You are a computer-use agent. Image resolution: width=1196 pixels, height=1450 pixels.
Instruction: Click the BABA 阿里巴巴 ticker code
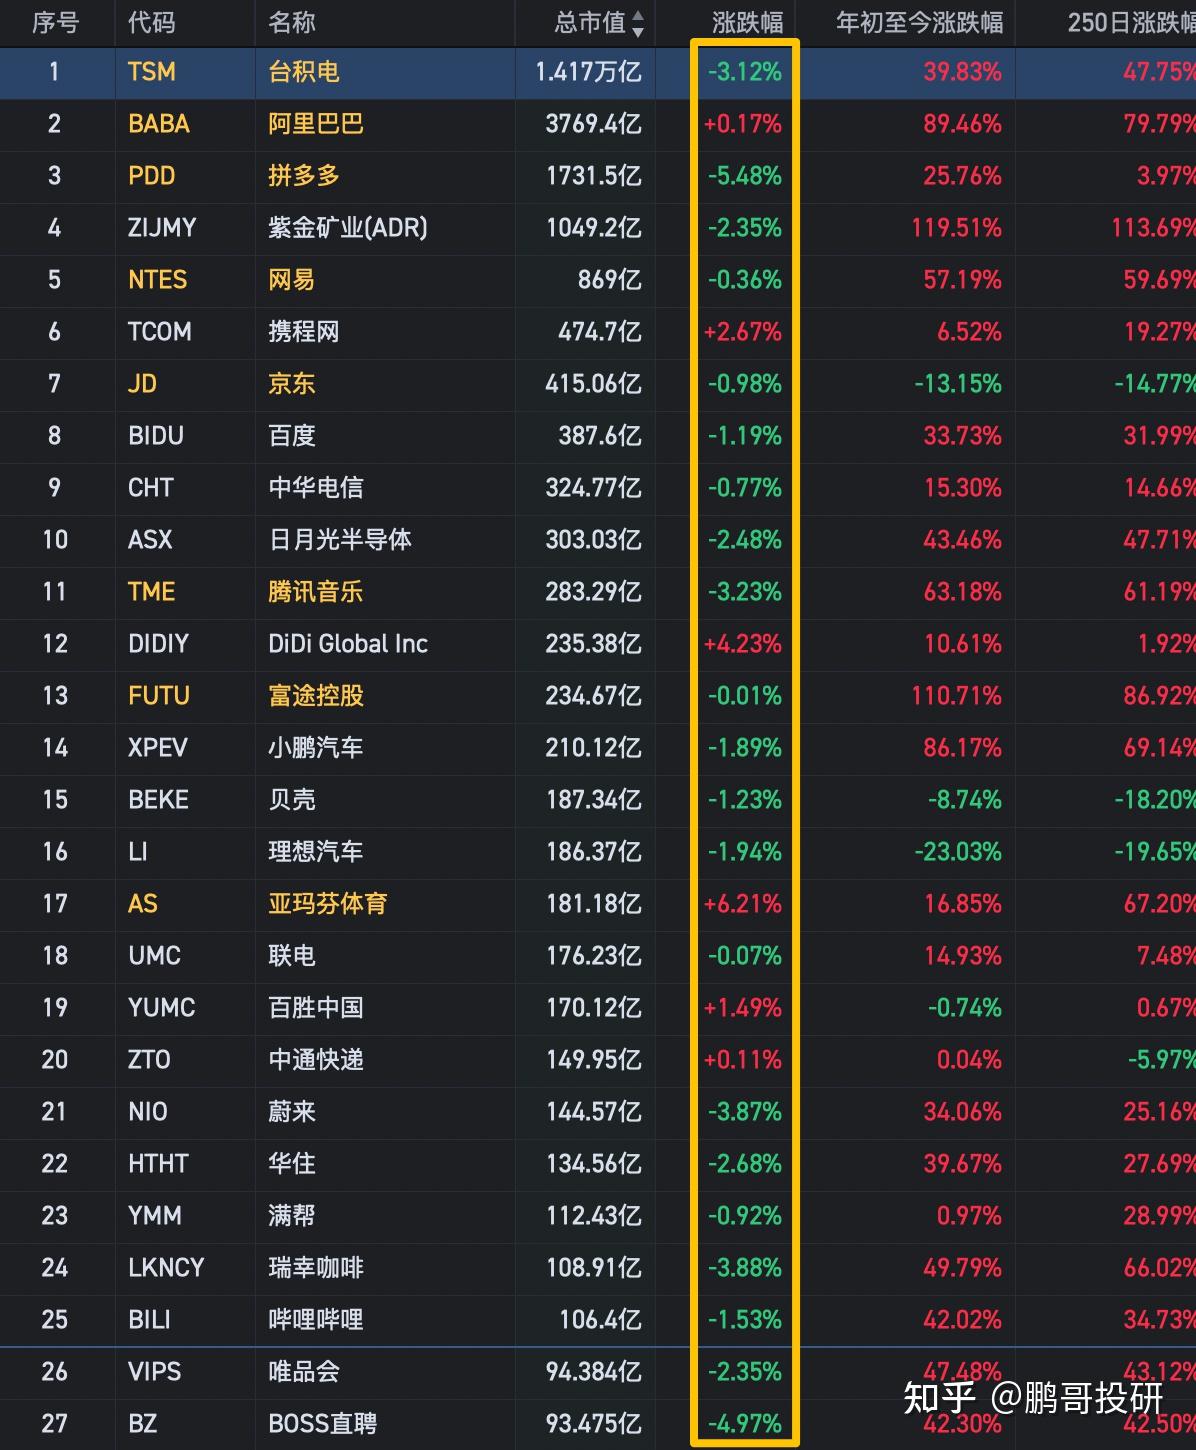pyautogui.click(x=160, y=125)
